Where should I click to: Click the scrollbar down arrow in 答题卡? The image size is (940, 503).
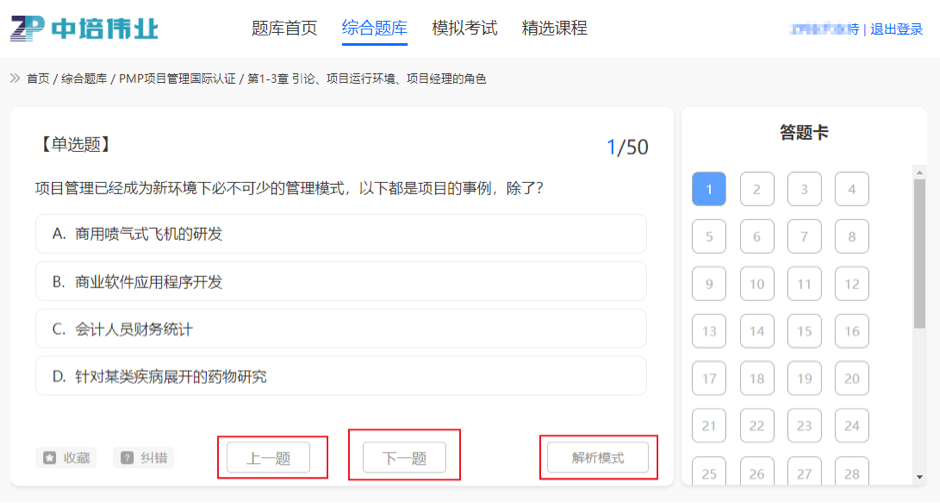[x=920, y=476]
